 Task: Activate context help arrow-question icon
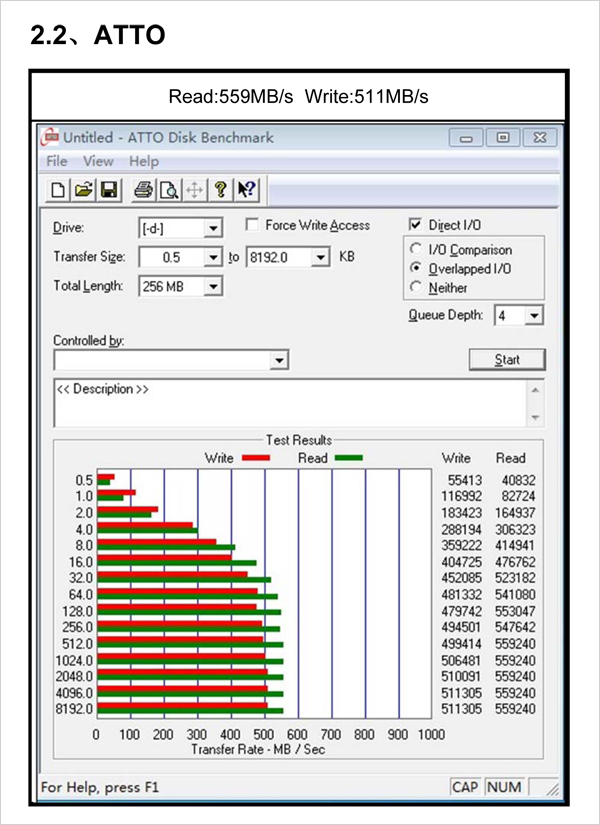246,190
